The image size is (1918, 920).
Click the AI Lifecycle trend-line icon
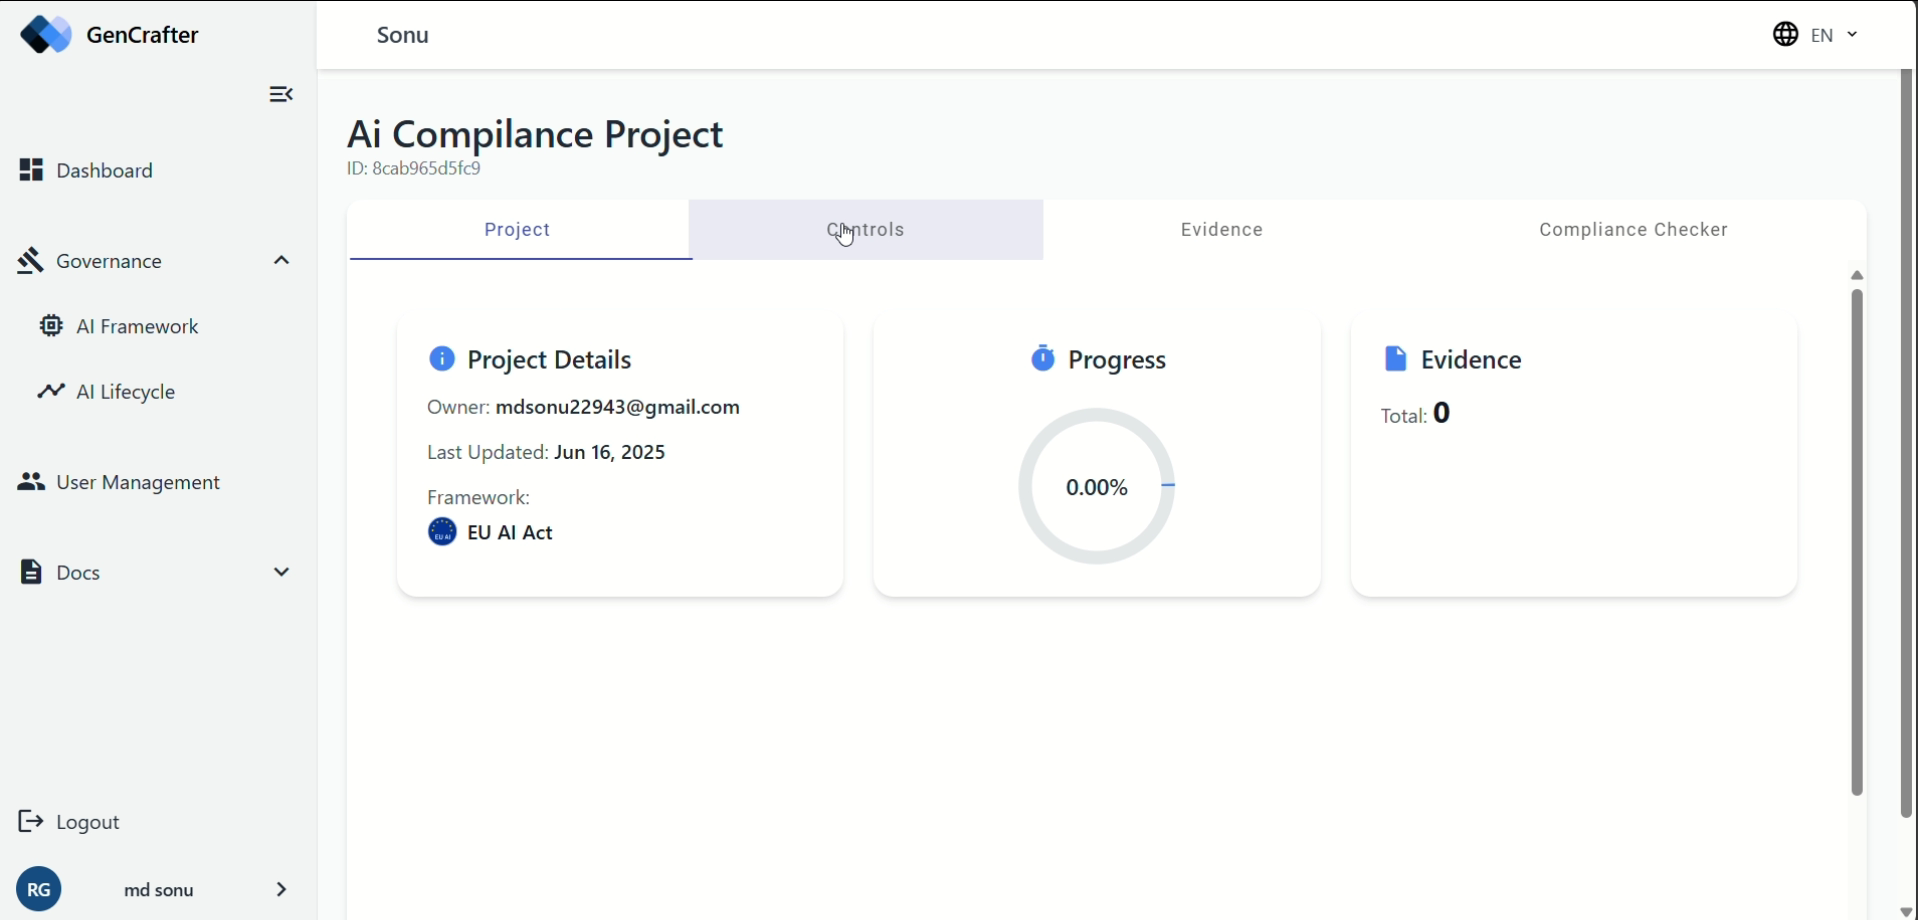click(x=51, y=391)
